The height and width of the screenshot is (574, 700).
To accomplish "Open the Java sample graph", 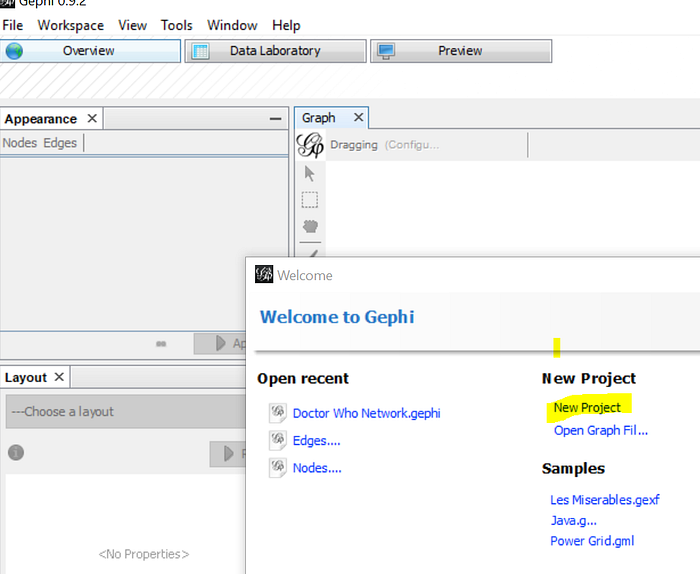I will (574, 520).
